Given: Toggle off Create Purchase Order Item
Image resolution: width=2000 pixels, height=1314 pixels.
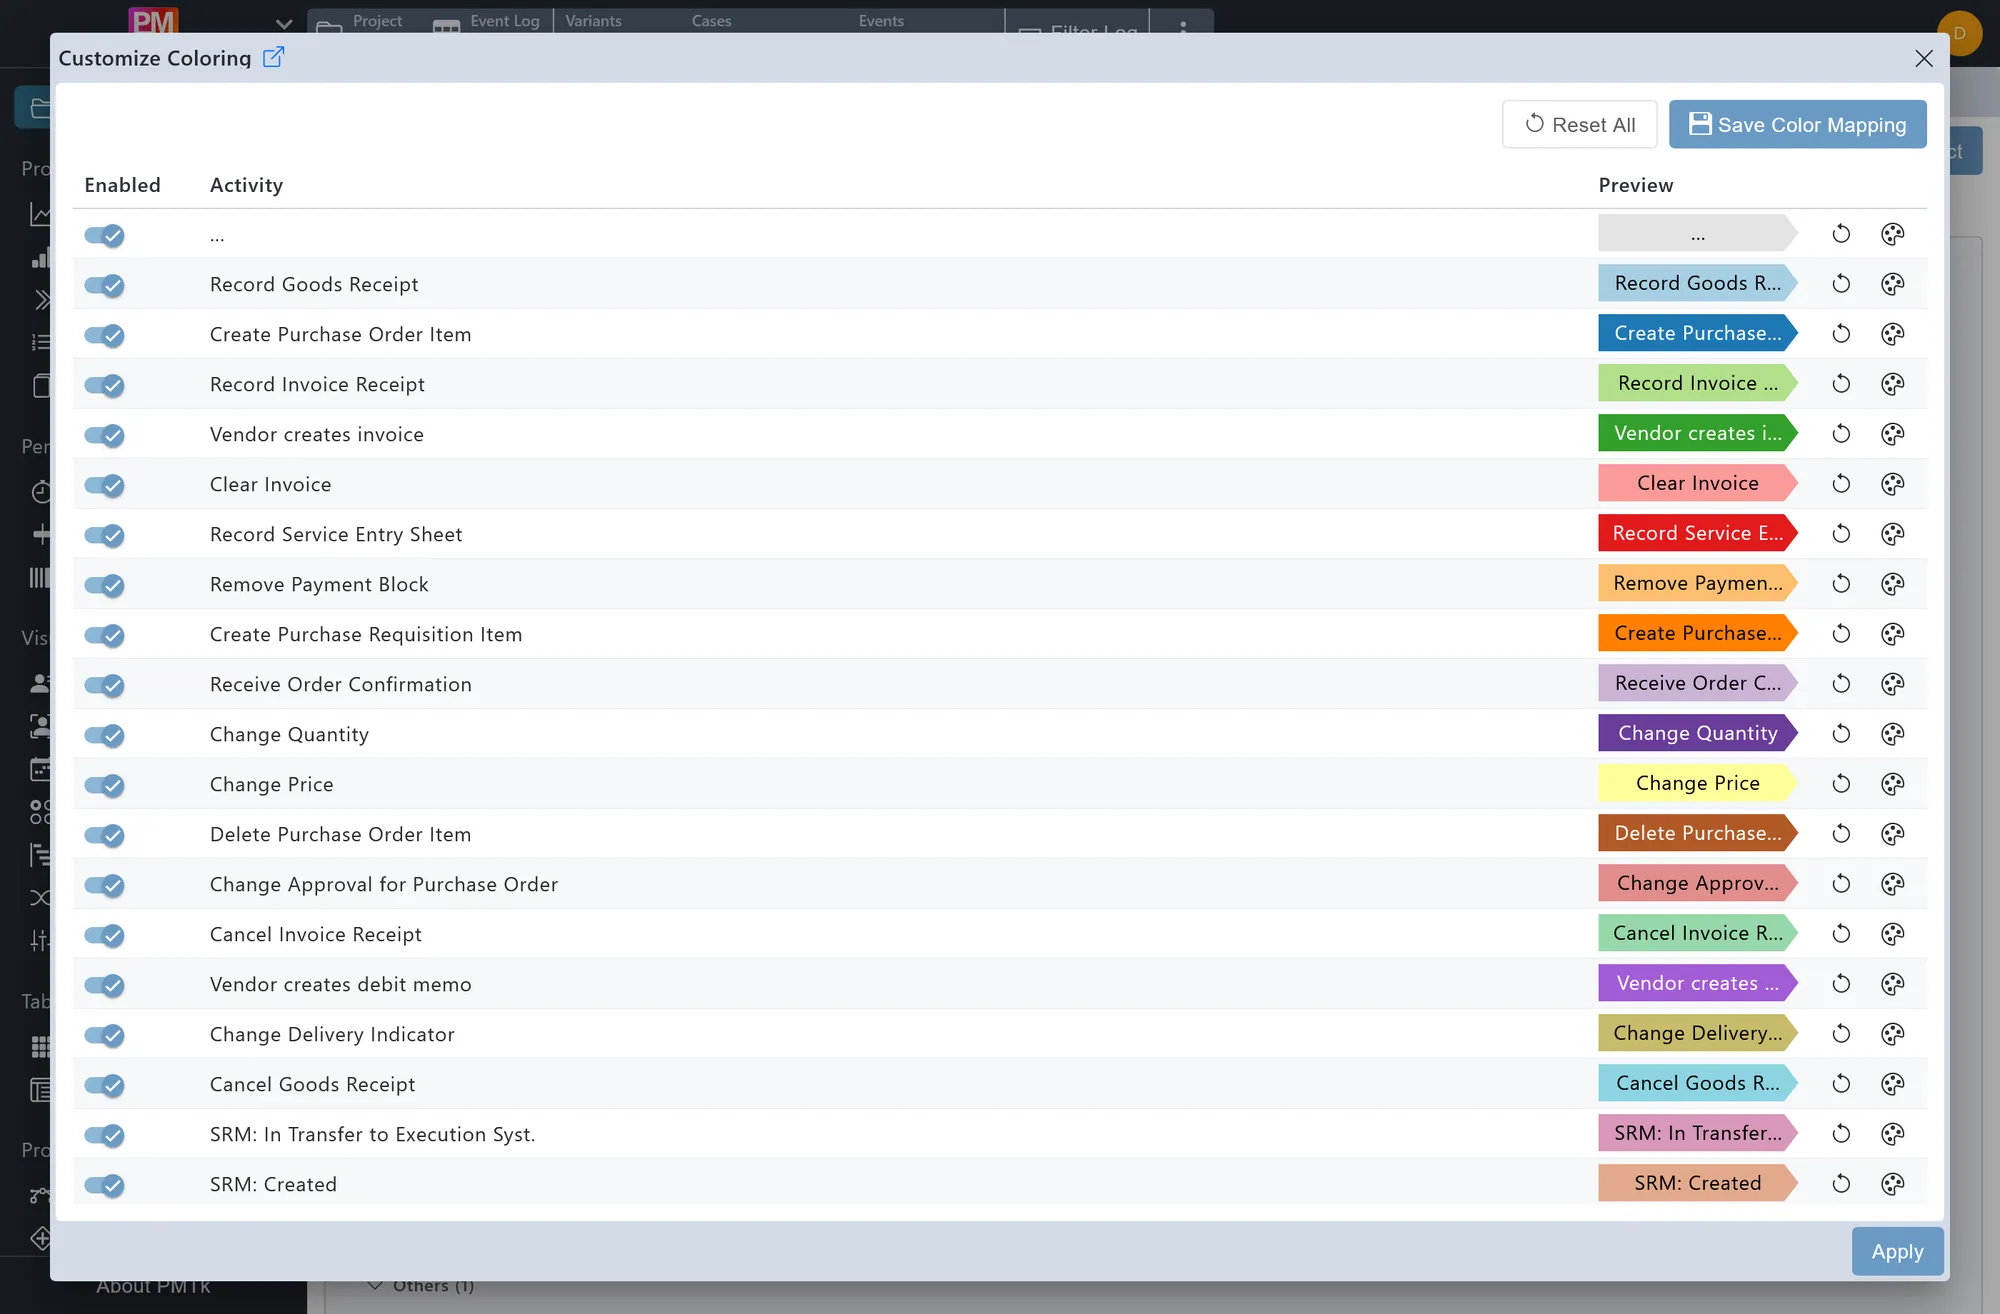Looking at the screenshot, I should 104,335.
